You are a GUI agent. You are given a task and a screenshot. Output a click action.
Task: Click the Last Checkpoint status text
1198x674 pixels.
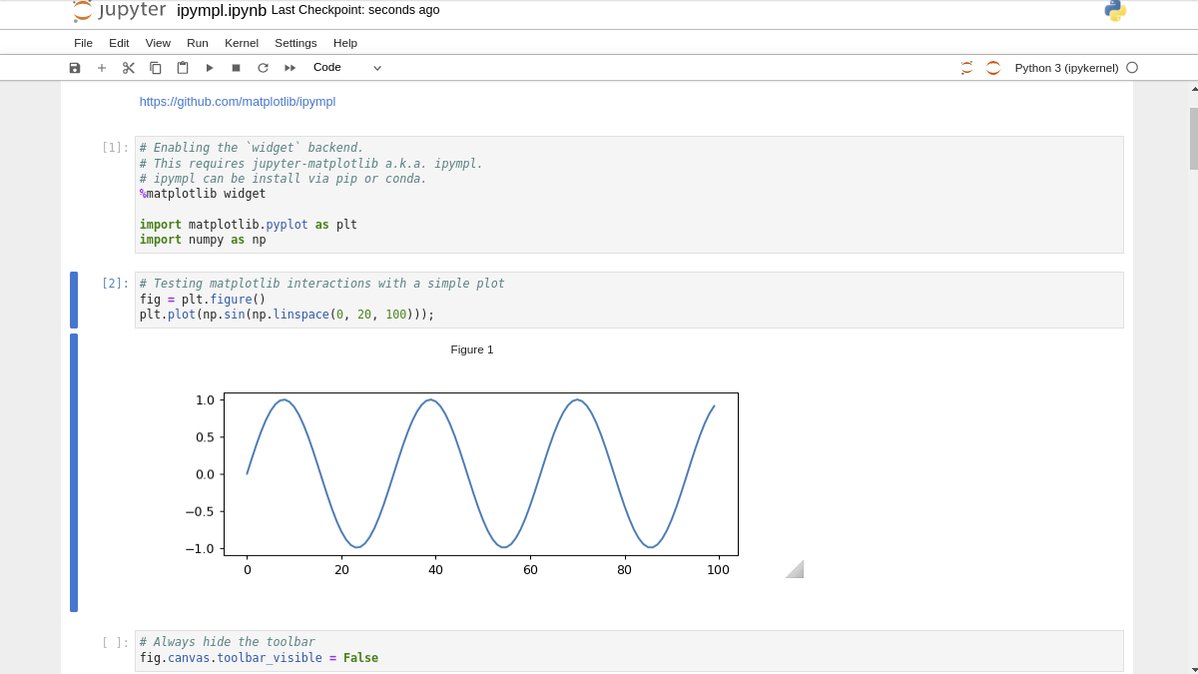(355, 10)
